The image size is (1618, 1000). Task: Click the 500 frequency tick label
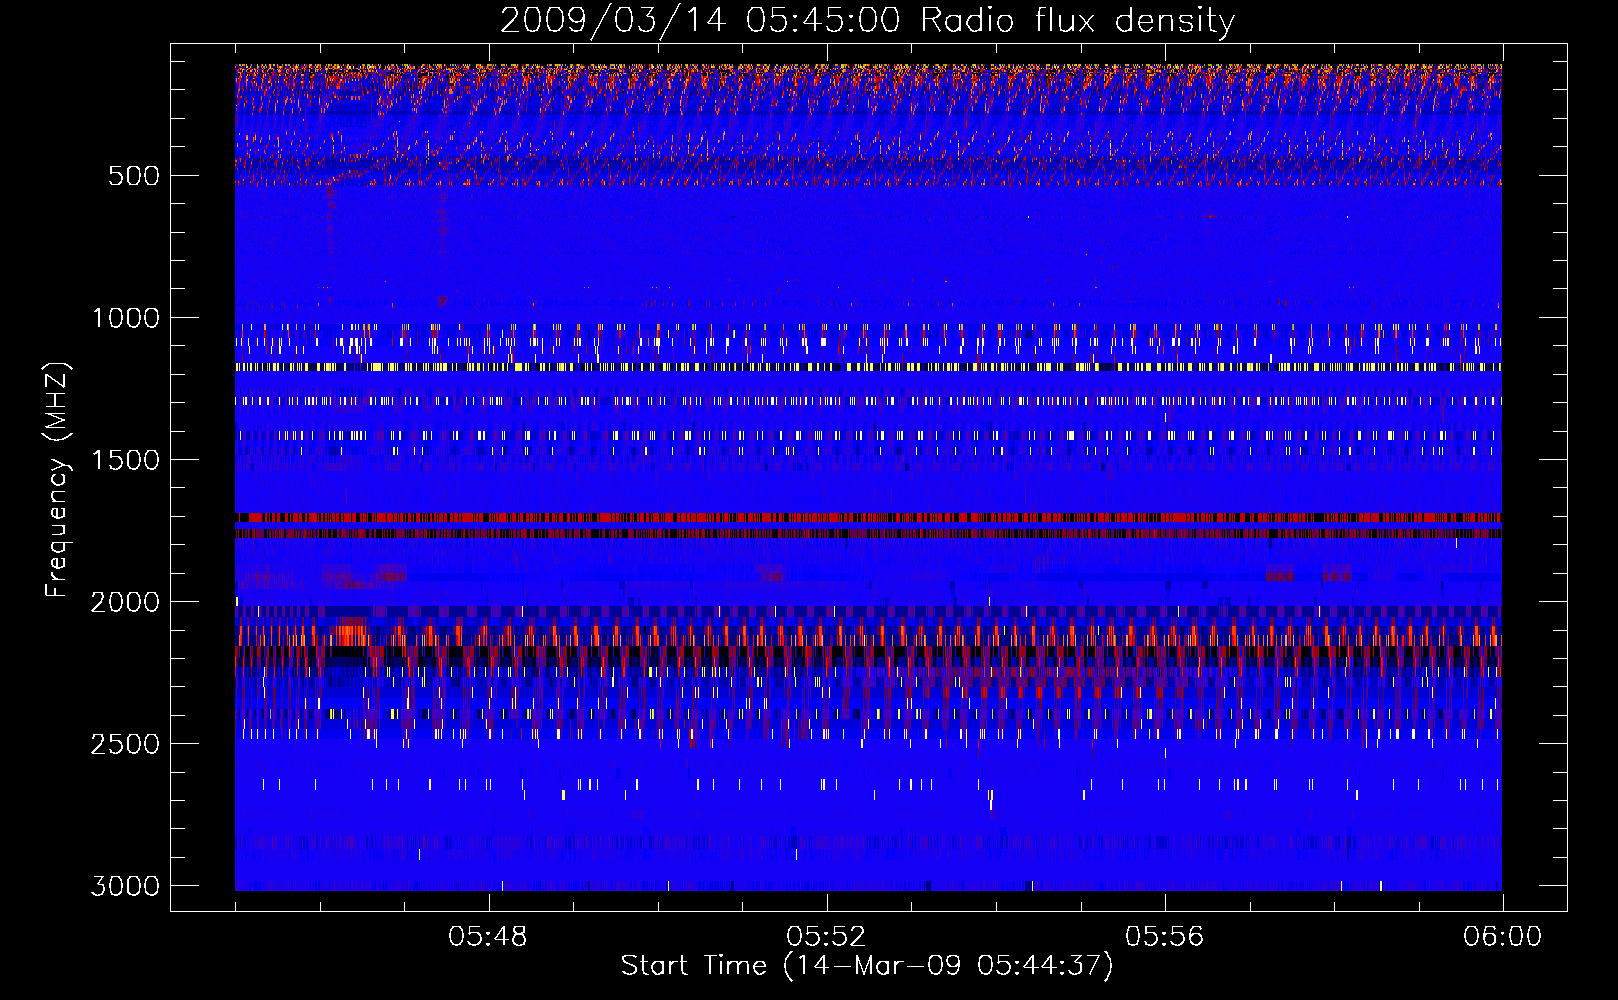coord(134,176)
